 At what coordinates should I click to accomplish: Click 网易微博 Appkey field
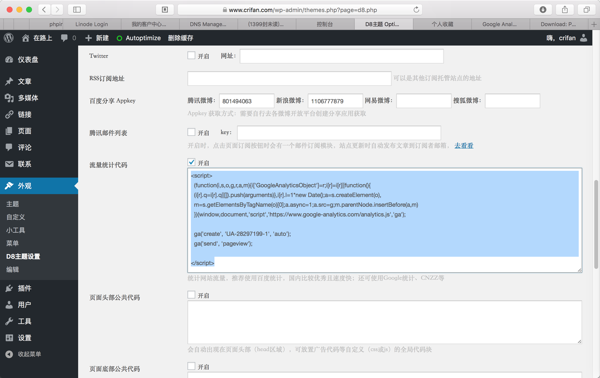424,101
